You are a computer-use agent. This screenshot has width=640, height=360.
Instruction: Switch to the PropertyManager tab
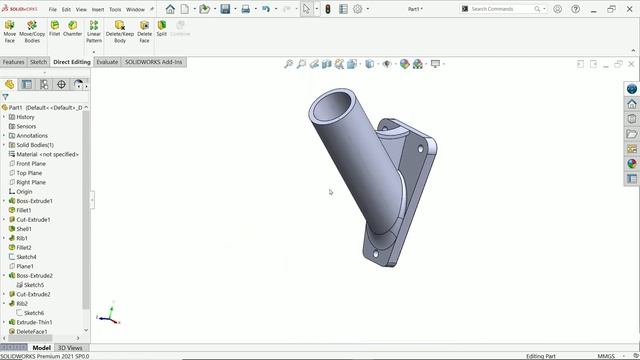(27, 84)
